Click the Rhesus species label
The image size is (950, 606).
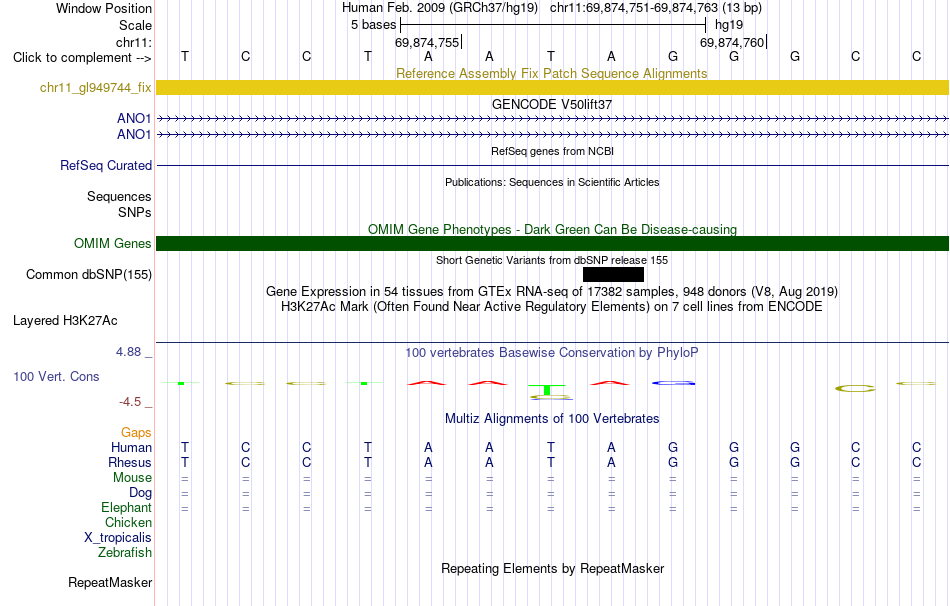pos(130,462)
